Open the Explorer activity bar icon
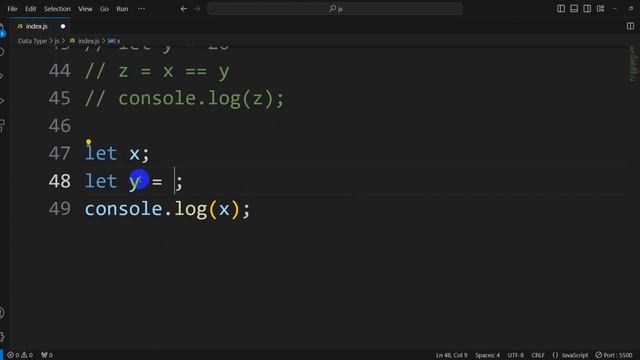The image size is (640, 360). click(x=2, y=29)
